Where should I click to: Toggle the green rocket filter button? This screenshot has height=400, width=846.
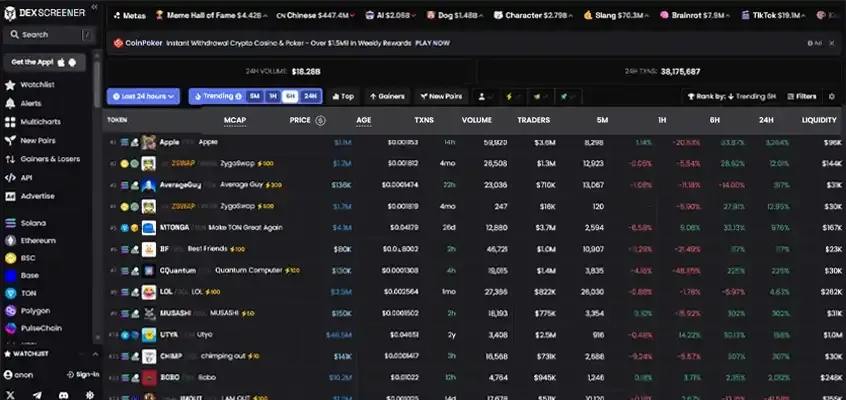568,97
